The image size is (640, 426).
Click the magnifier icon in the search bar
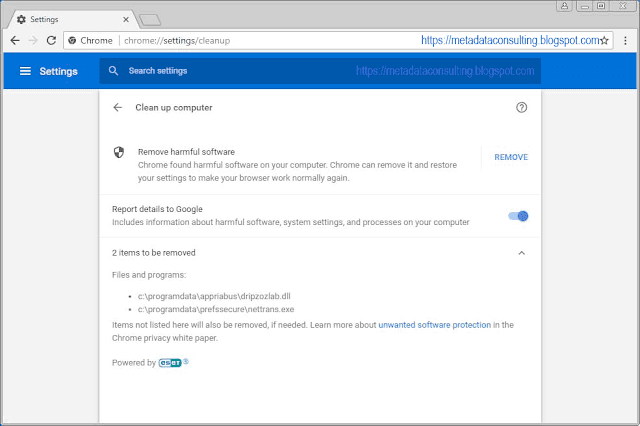pyautogui.click(x=114, y=71)
